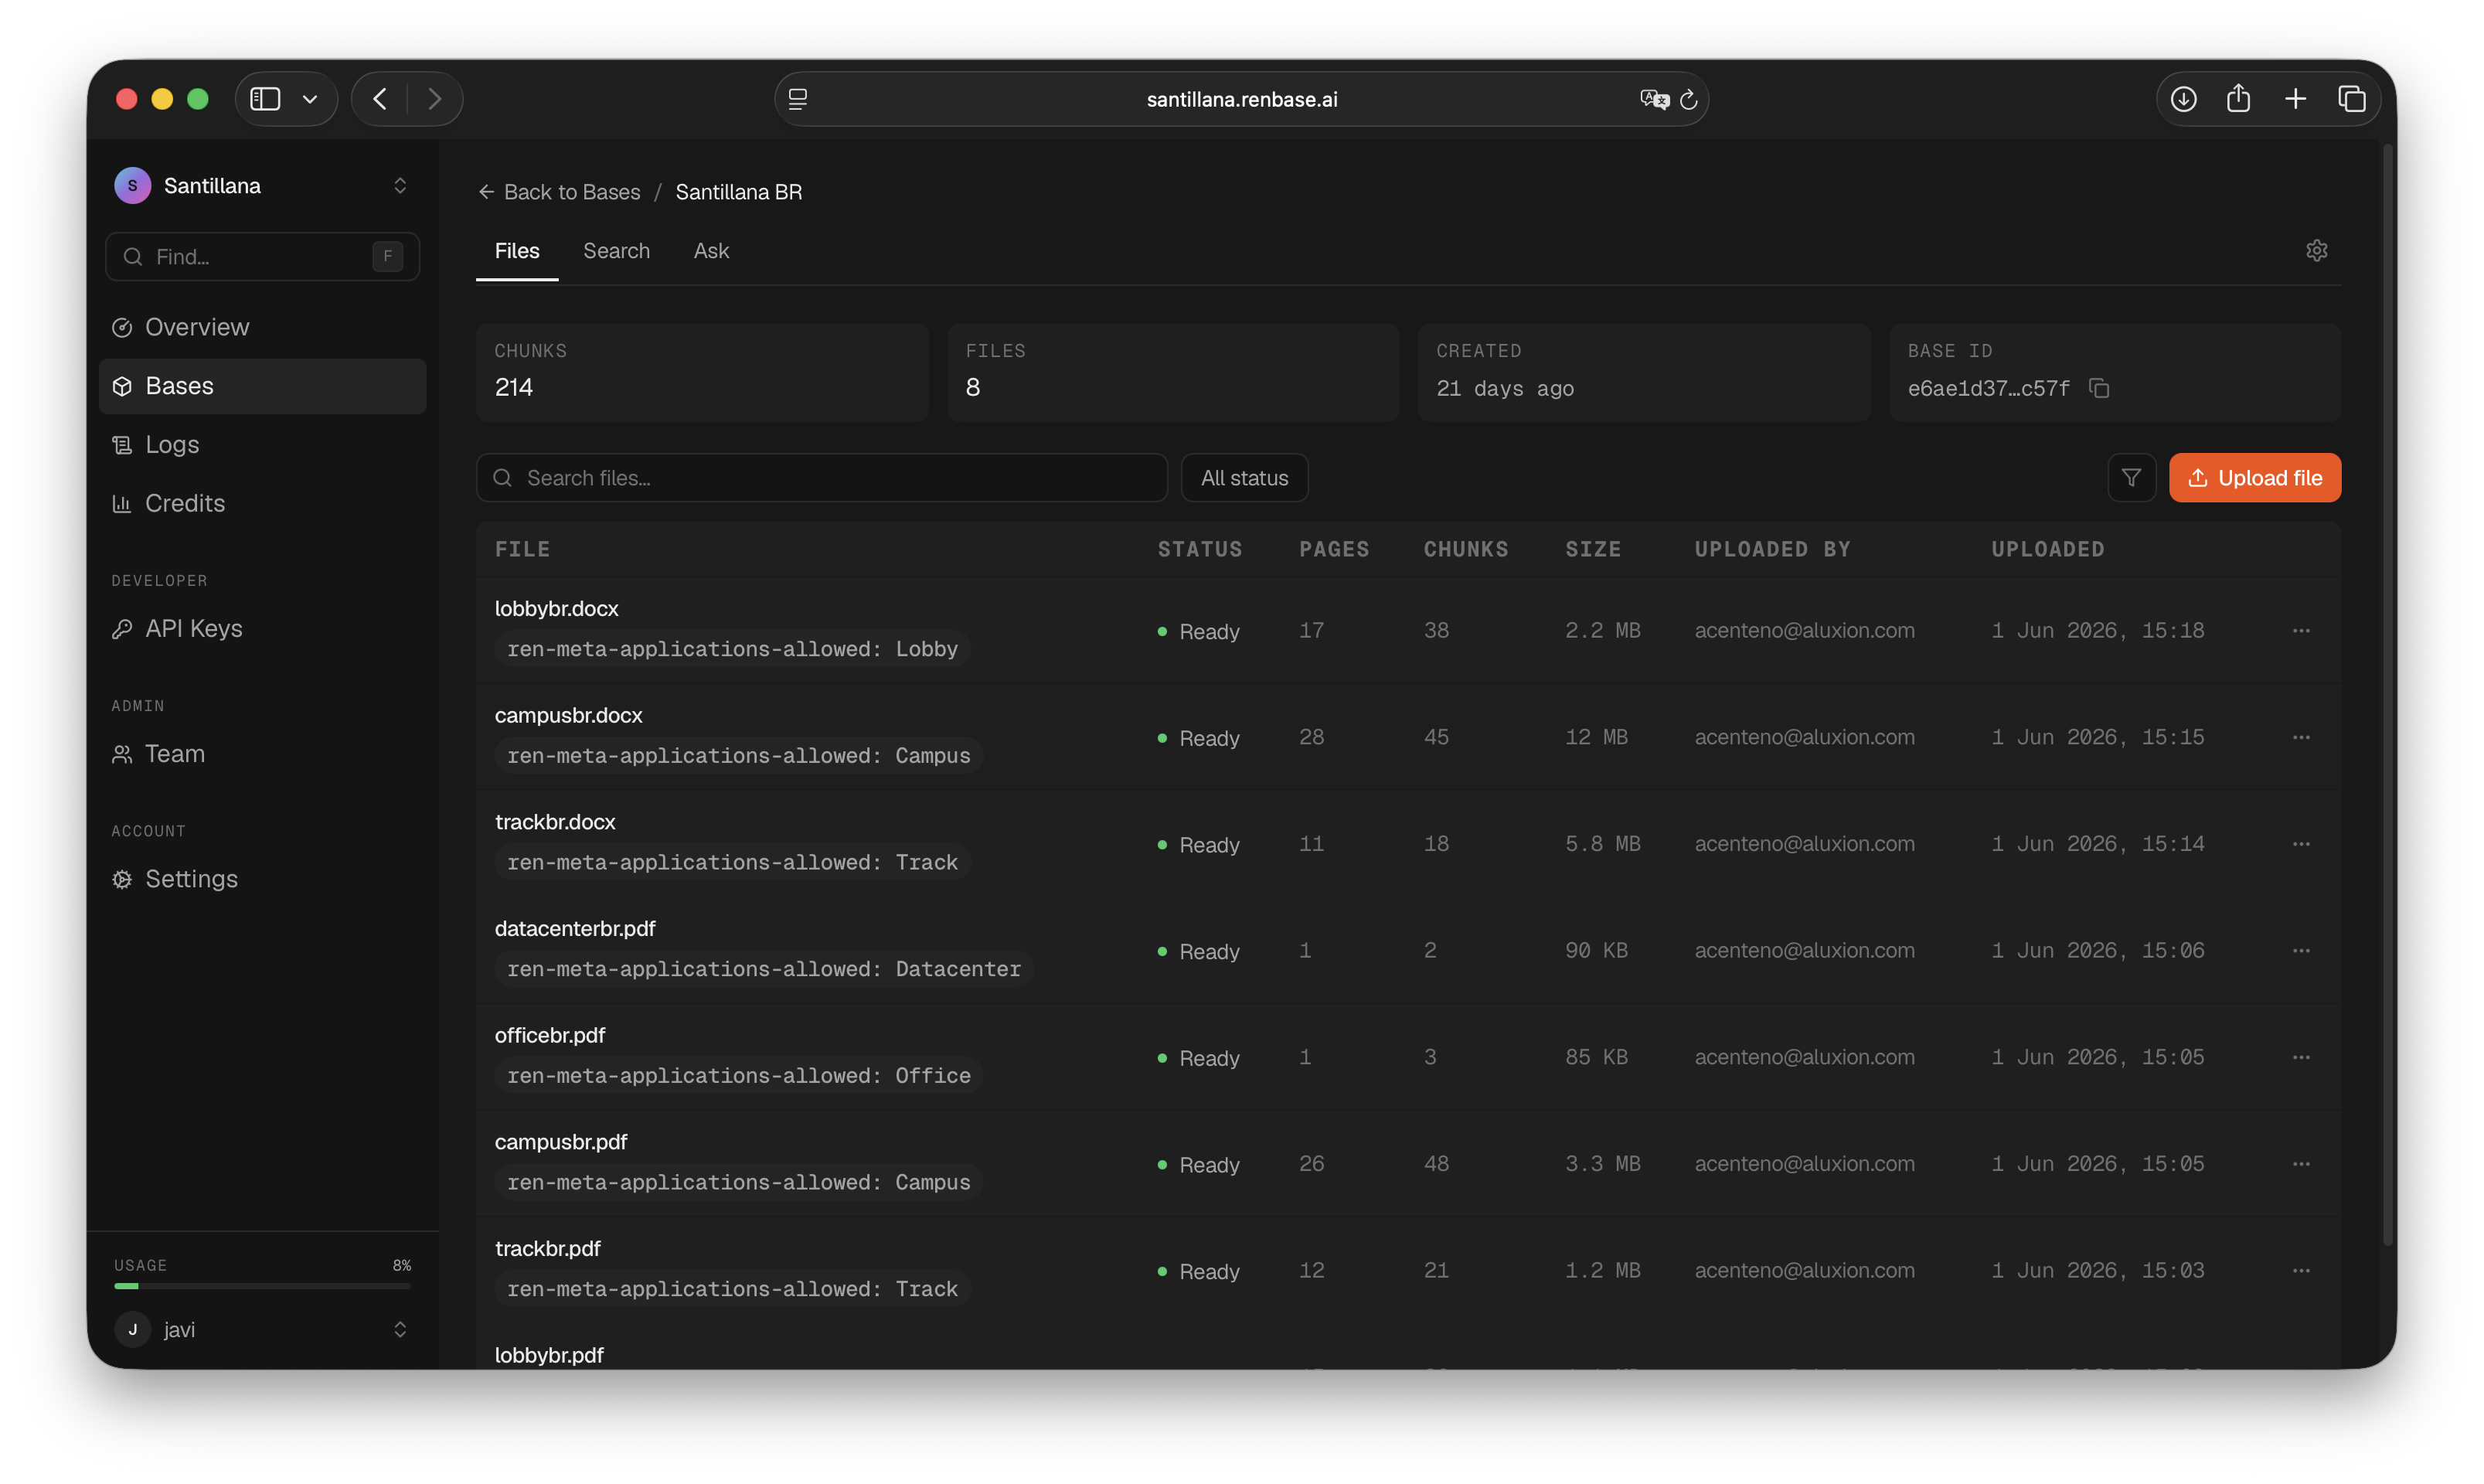Open Logs in the sidebar
This screenshot has height=1484, width=2484.
point(262,445)
